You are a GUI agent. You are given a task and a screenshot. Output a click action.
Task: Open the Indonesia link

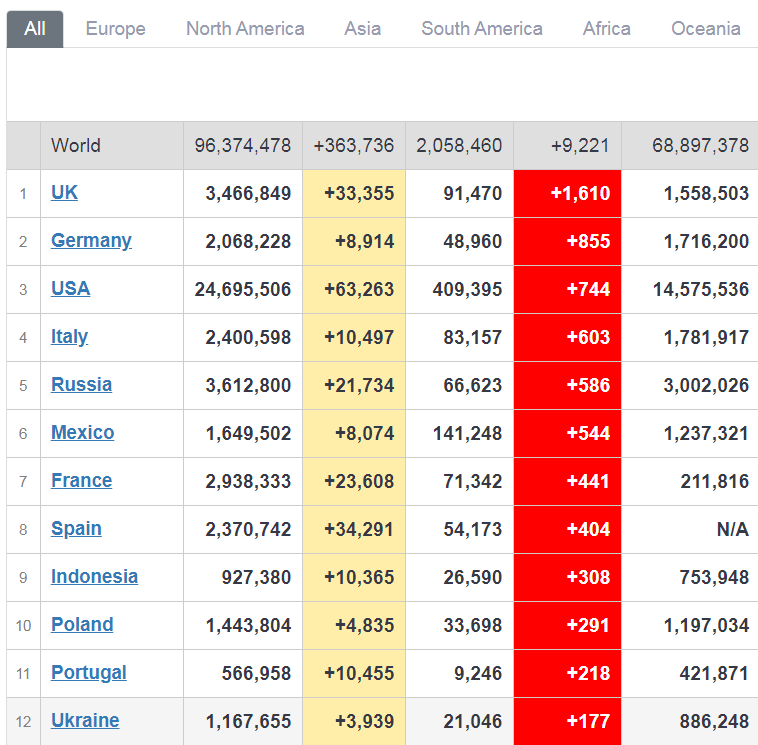click(94, 577)
